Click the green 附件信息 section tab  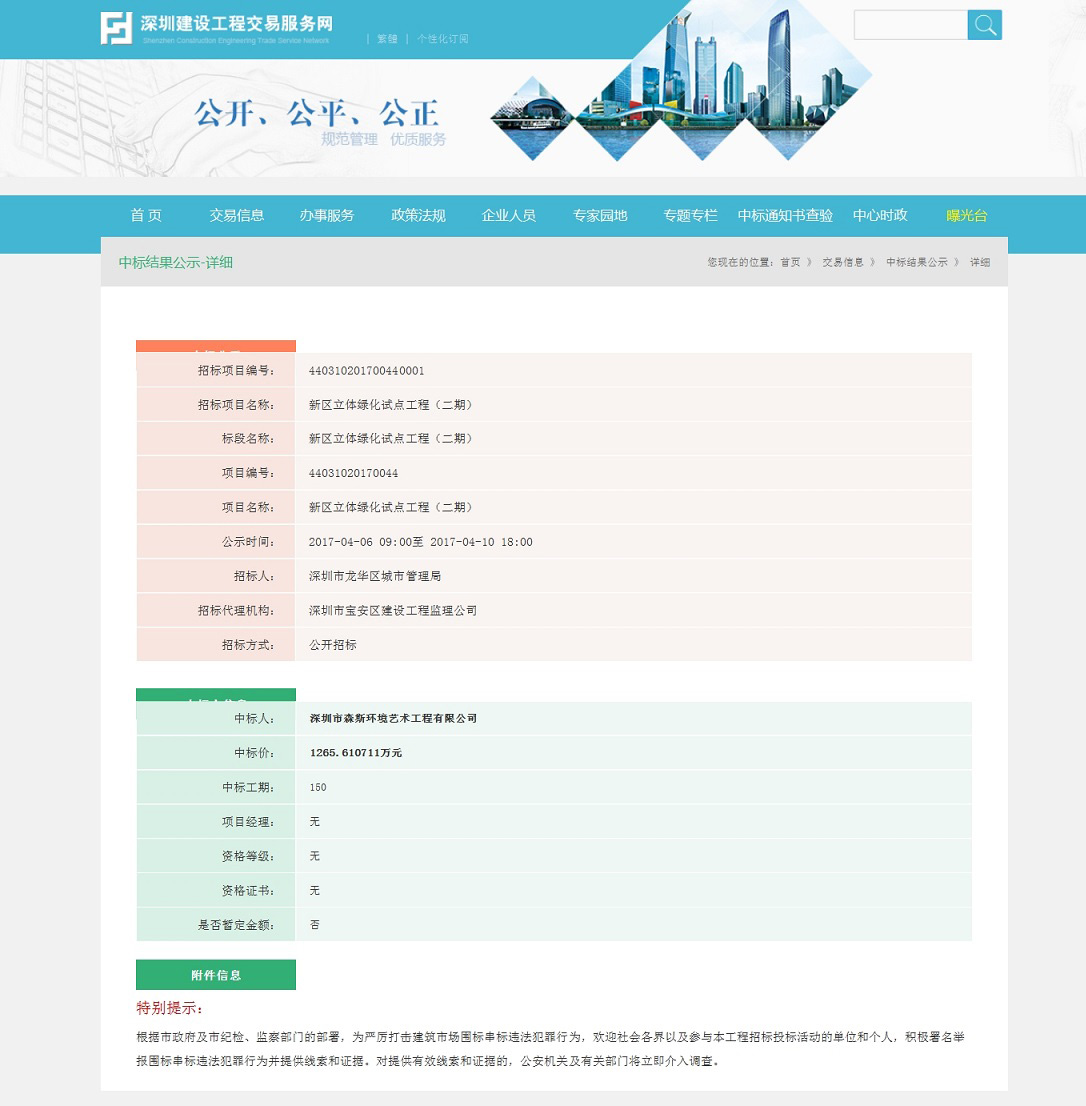[x=216, y=975]
